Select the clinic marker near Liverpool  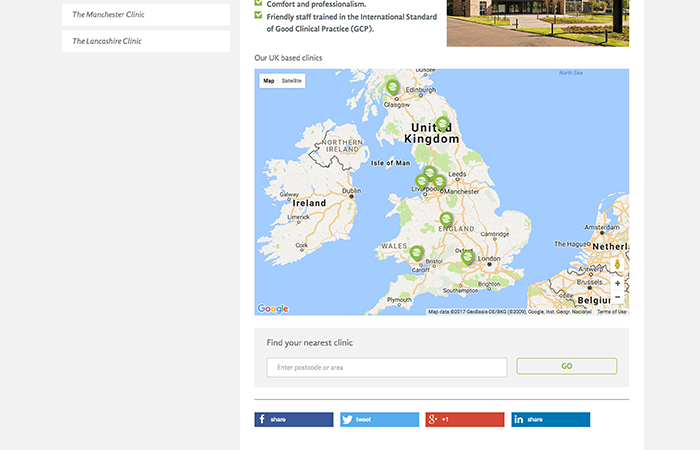(421, 182)
